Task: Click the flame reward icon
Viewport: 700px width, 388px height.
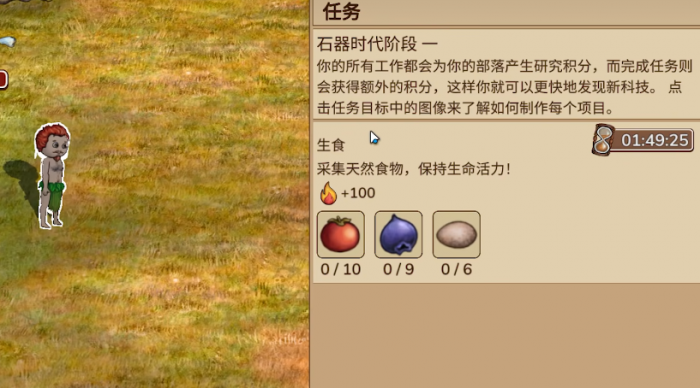Action: tap(328, 193)
